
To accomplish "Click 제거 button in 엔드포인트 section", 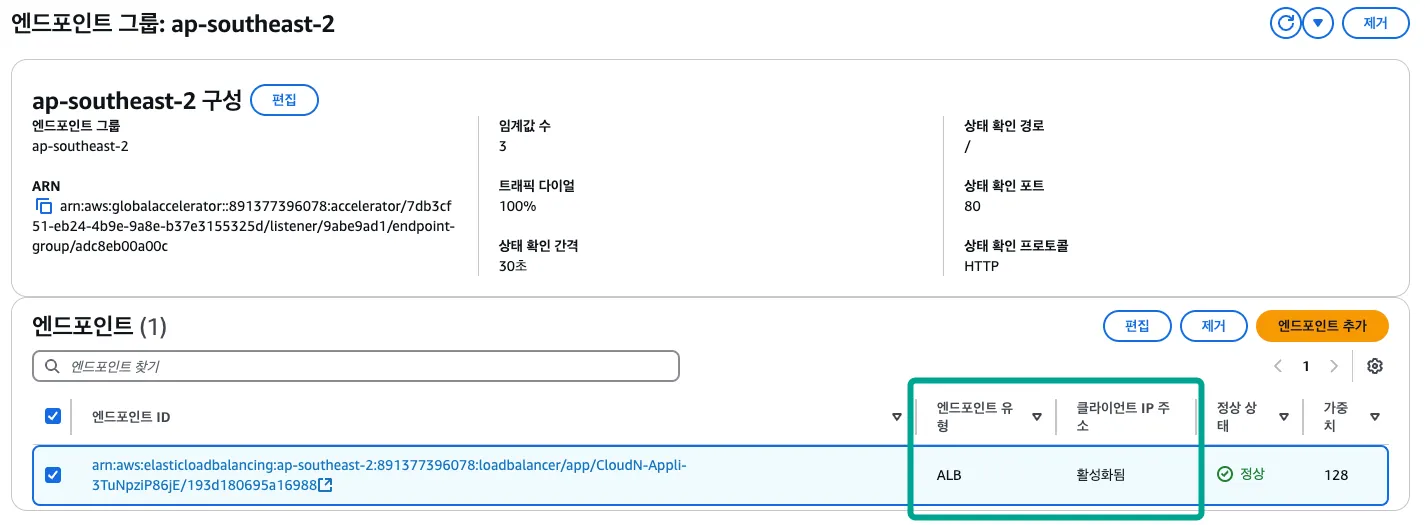I will tap(1214, 326).
